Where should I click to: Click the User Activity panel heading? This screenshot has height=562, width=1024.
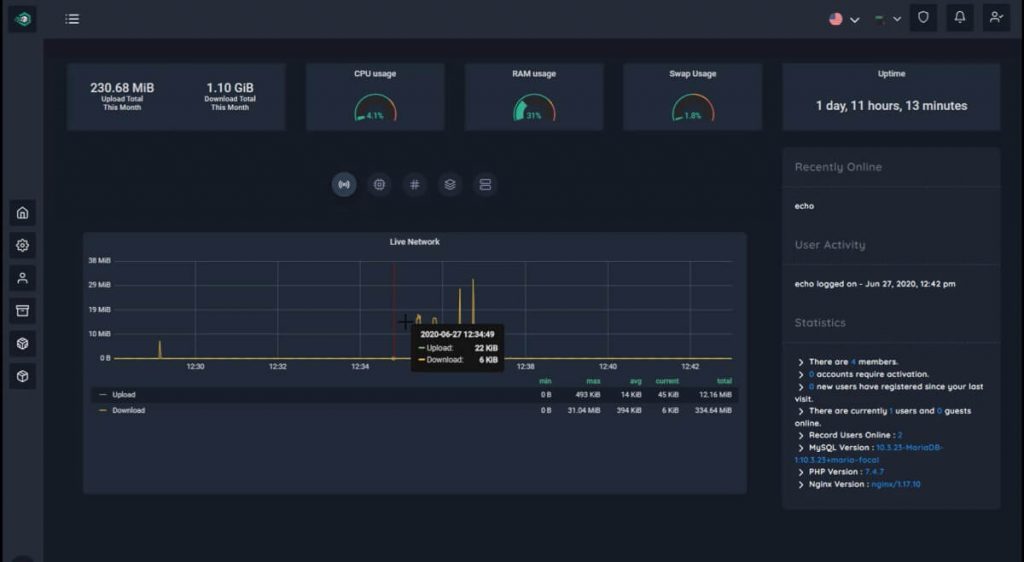coord(830,245)
